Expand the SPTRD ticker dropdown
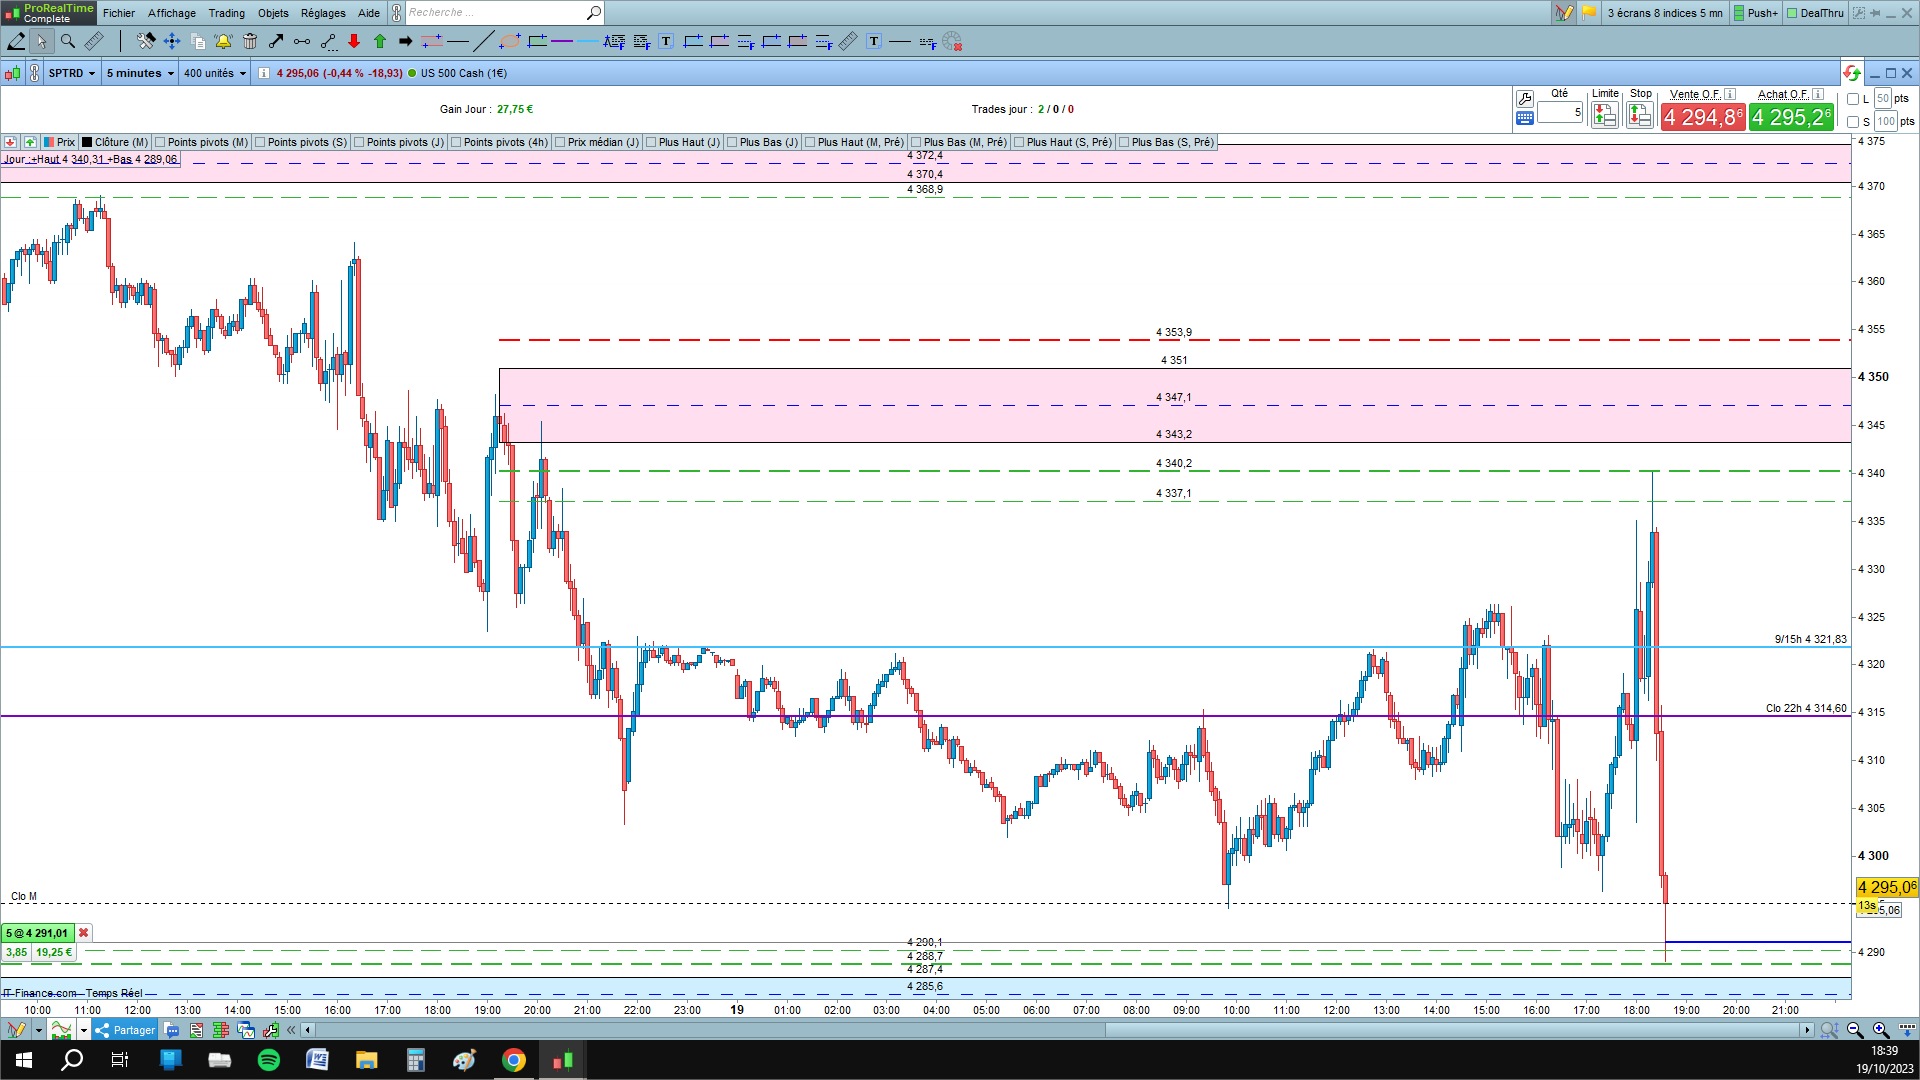Image resolution: width=1920 pixels, height=1080 pixels. pos(72,73)
